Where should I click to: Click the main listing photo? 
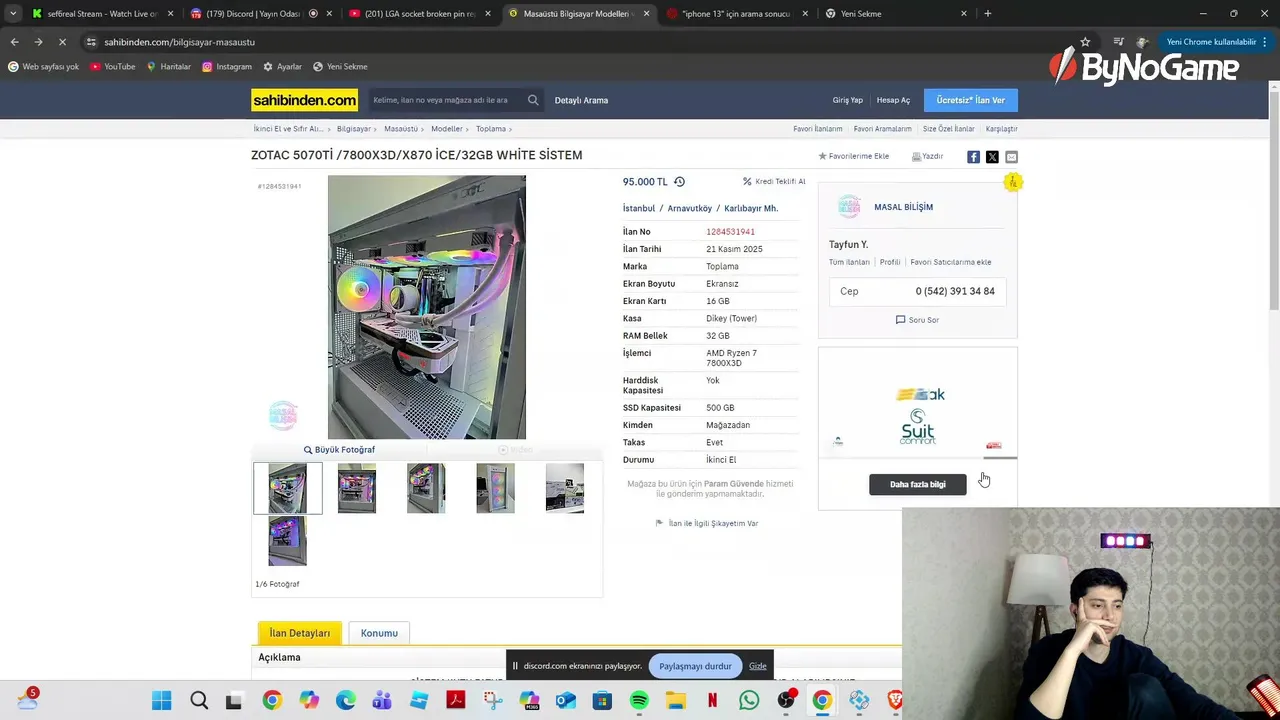tap(427, 307)
